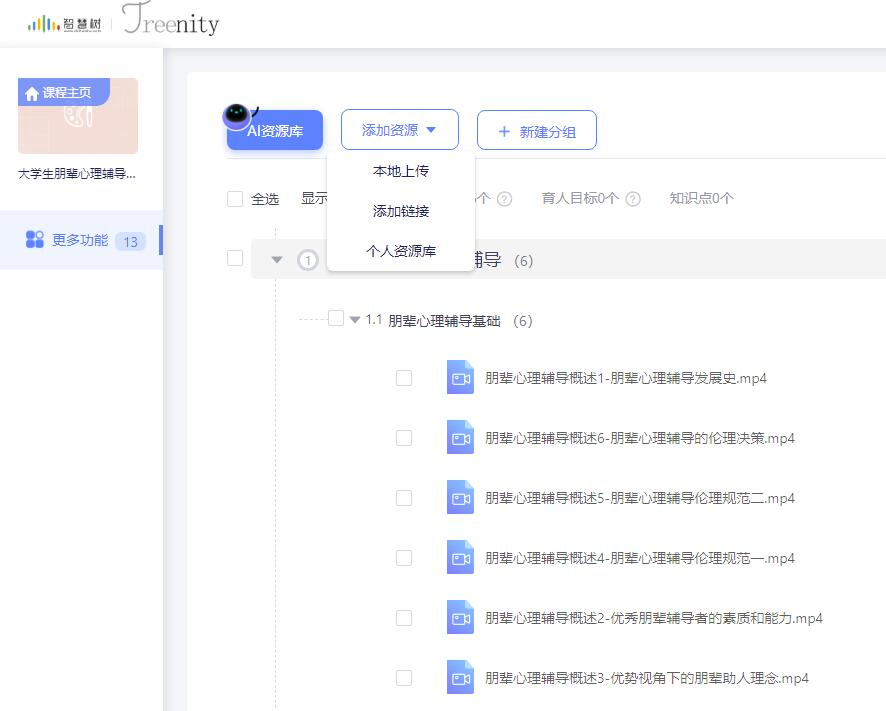Click the 更多功能 grid icon in sidebar

[x=35, y=239]
